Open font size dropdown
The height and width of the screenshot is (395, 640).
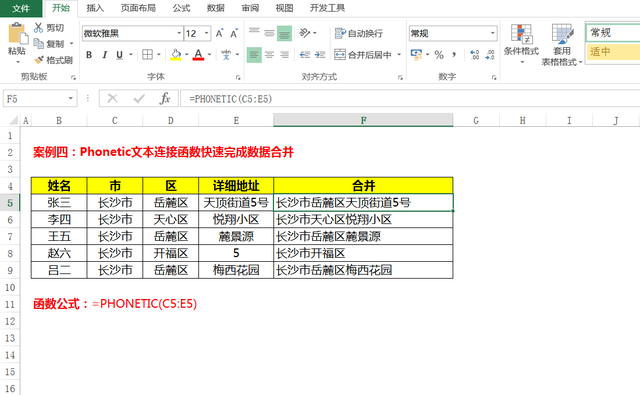coord(207,33)
